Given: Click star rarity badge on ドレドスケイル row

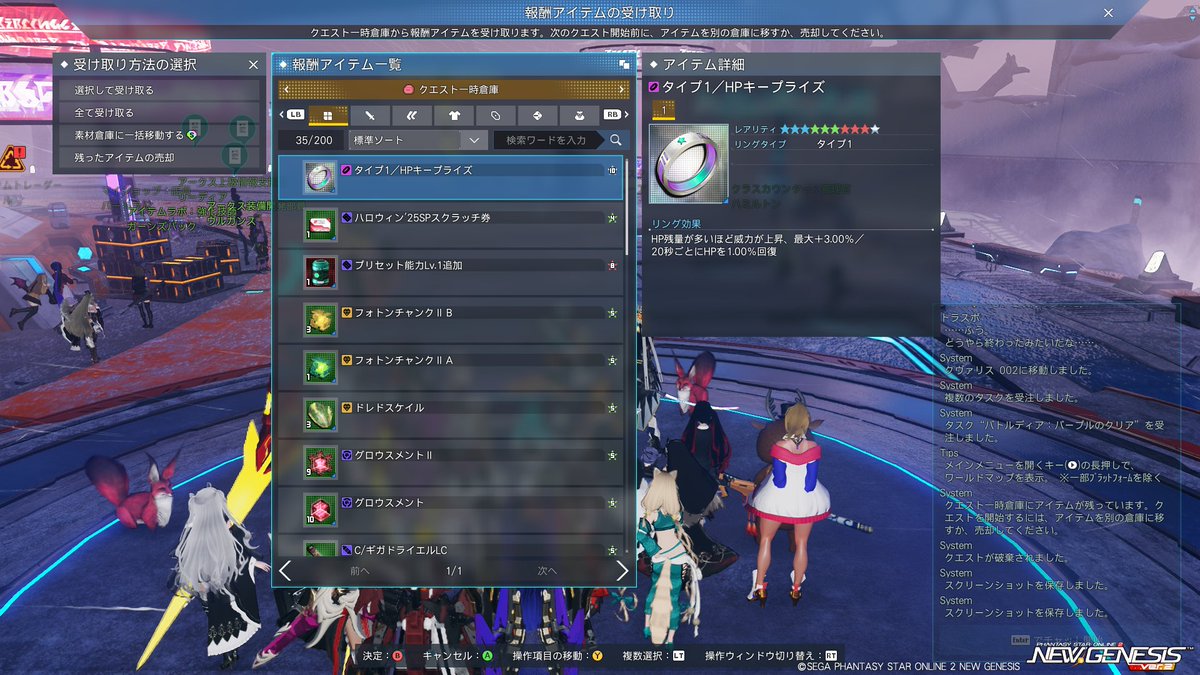Looking at the screenshot, I should click(612, 408).
